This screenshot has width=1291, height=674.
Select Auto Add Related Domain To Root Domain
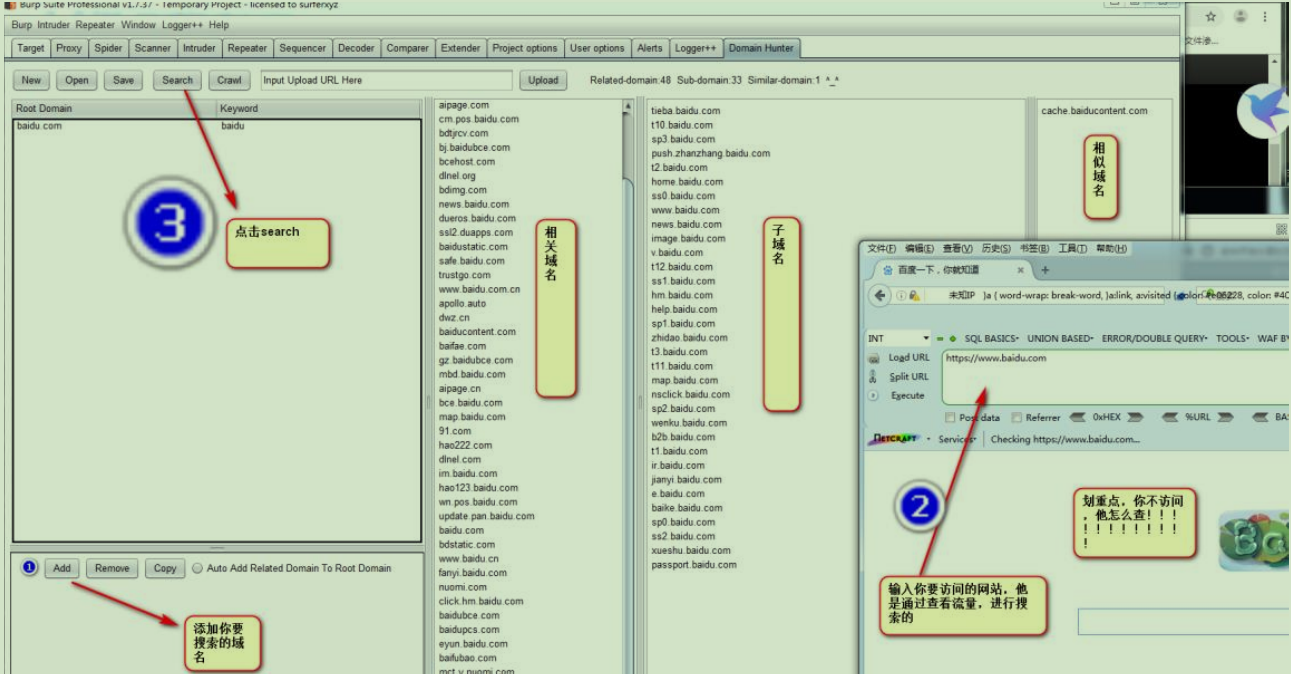[197, 568]
